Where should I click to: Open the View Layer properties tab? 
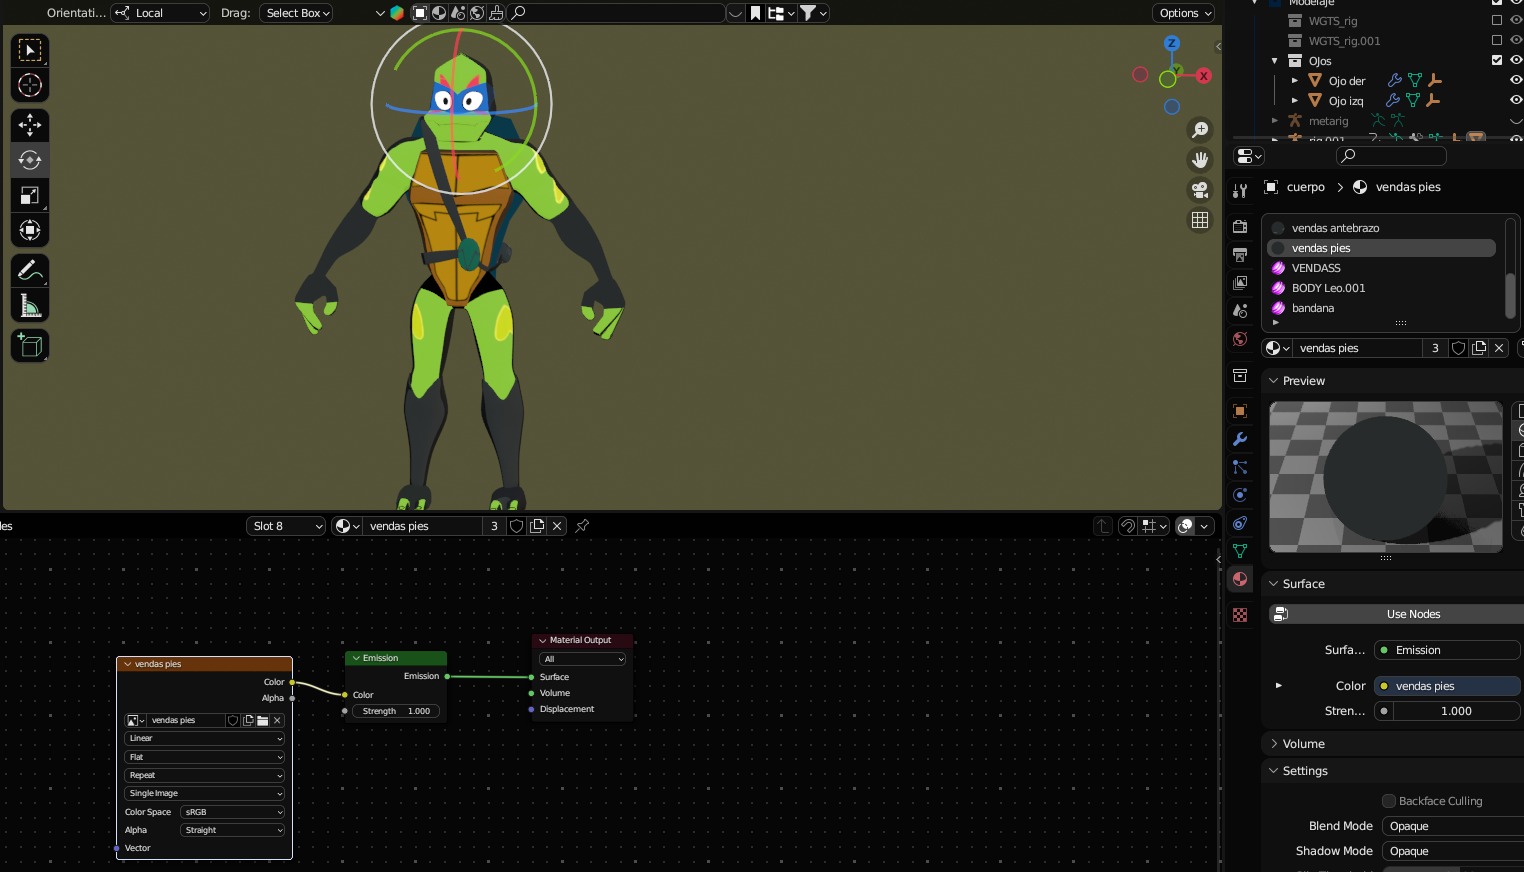pos(1240,283)
